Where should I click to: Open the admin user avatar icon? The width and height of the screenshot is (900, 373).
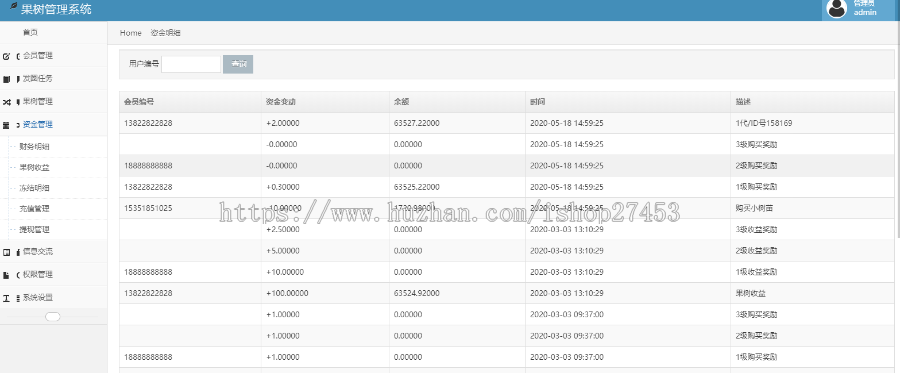pos(836,8)
